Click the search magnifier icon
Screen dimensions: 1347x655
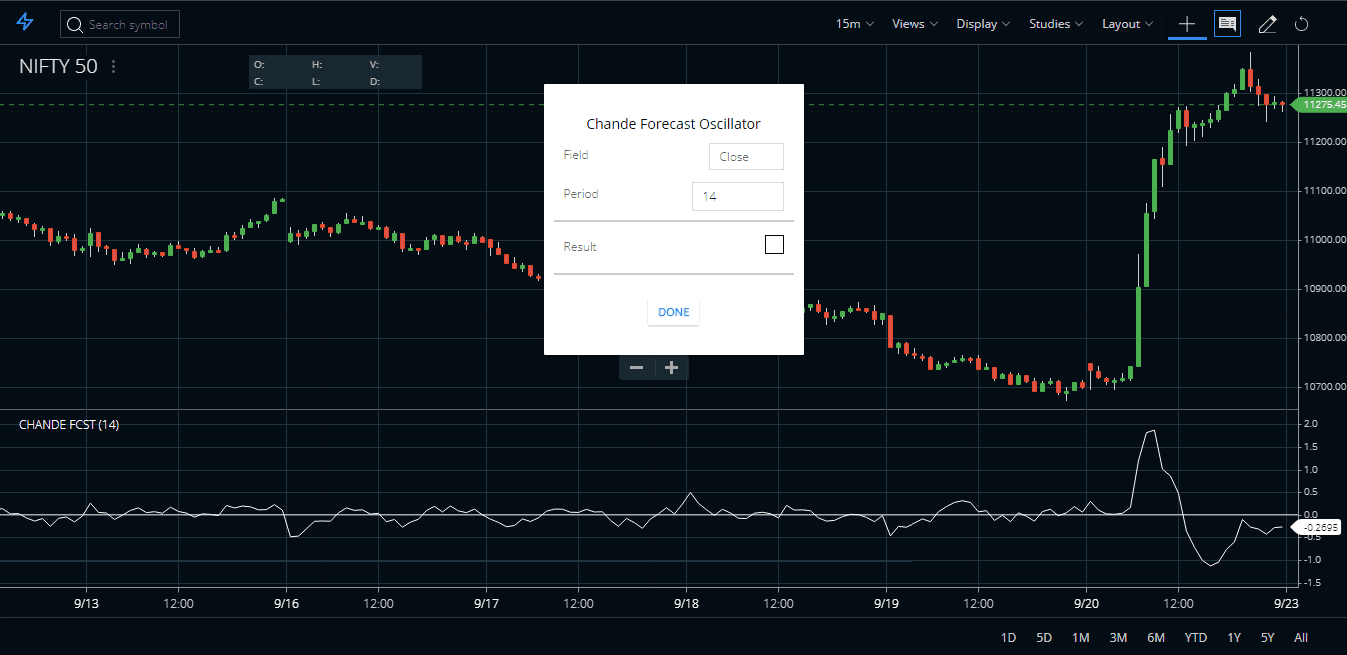(74, 25)
